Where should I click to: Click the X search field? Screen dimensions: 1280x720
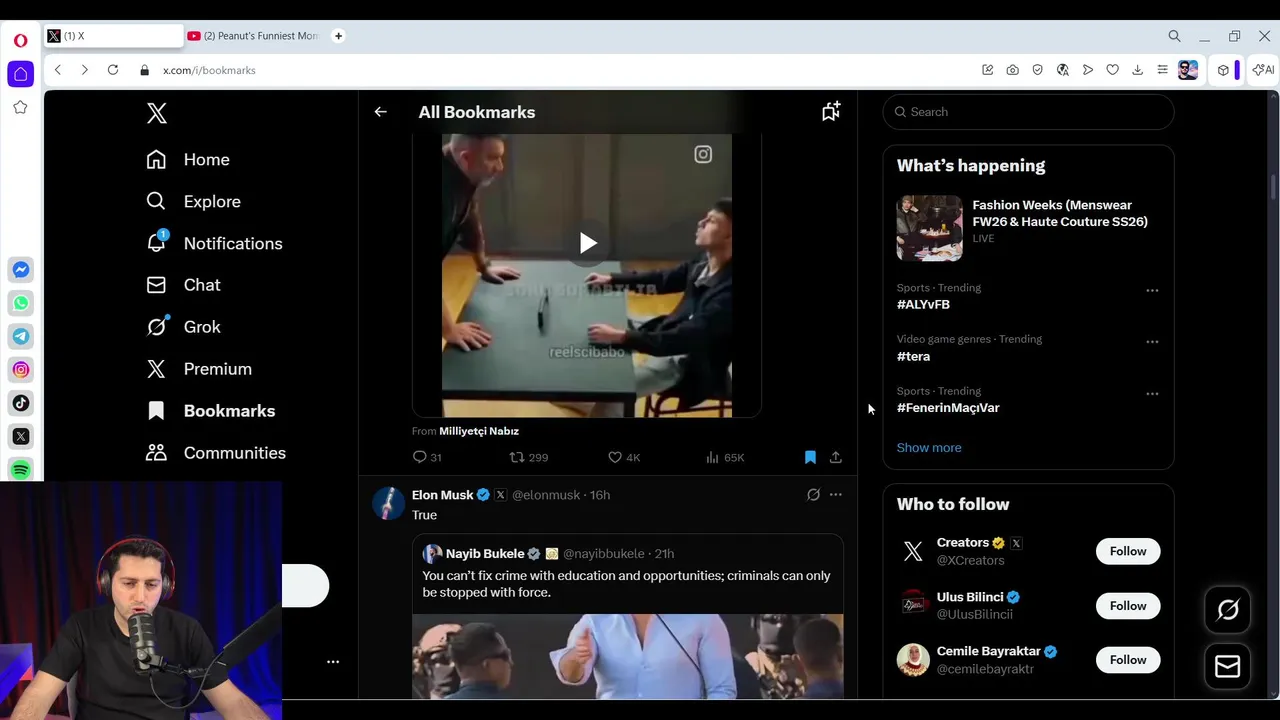pos(1028,112)
